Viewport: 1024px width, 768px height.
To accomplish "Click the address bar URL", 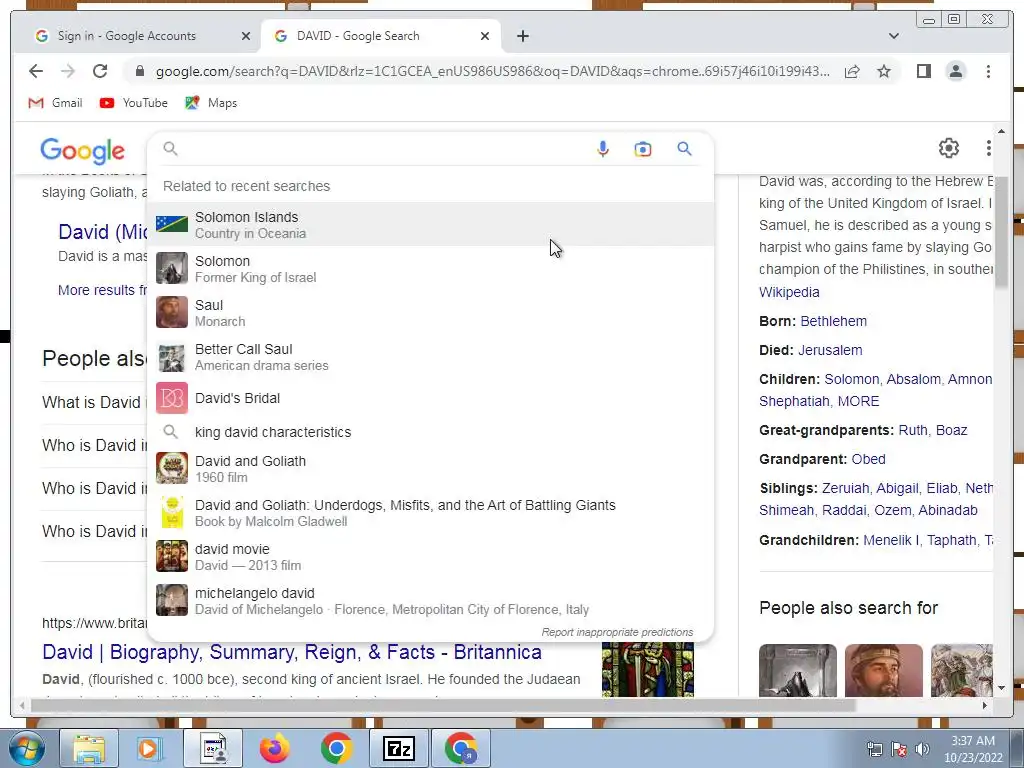I will [492, 71].
